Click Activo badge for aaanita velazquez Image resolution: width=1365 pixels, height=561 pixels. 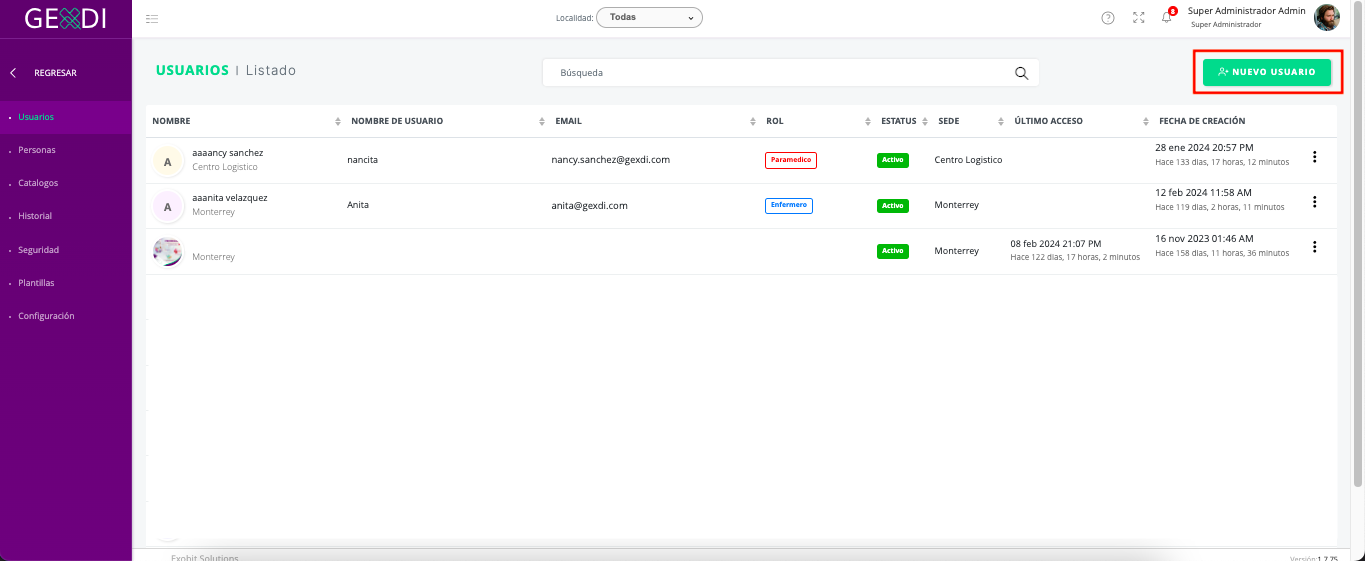coord(893,206)
